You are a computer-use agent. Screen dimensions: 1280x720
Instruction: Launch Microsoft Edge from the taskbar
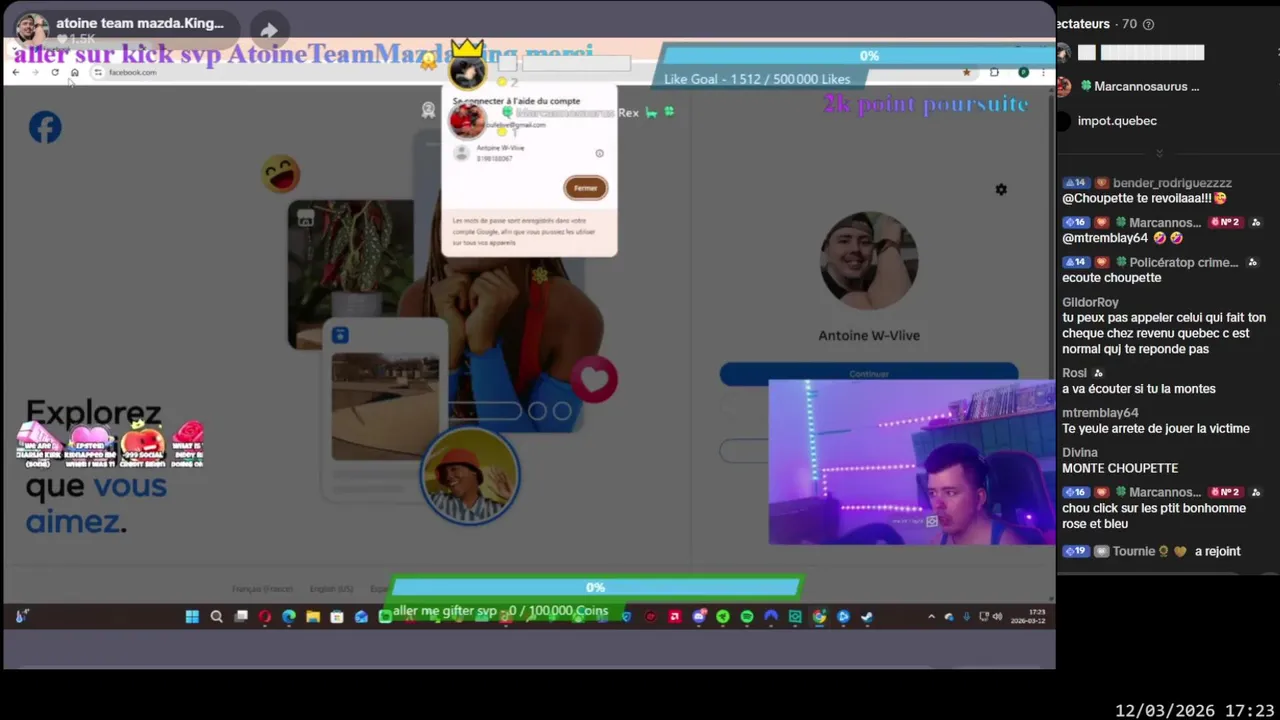[x=289, y=617]
